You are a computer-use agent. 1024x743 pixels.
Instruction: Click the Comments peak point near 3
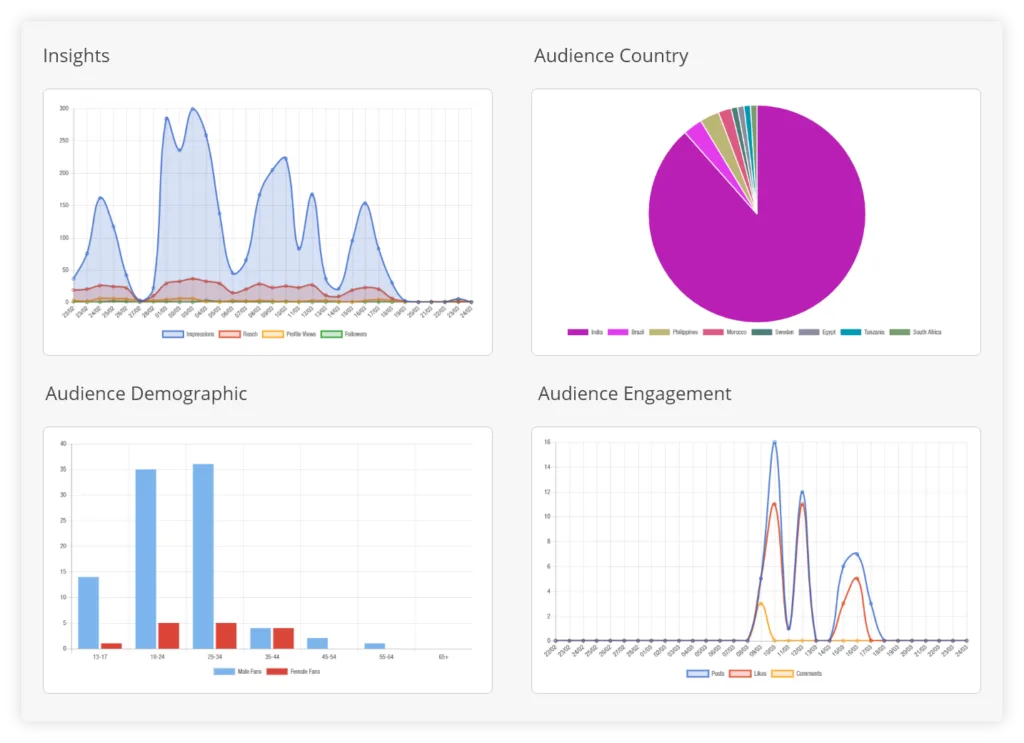coord(761,603)
